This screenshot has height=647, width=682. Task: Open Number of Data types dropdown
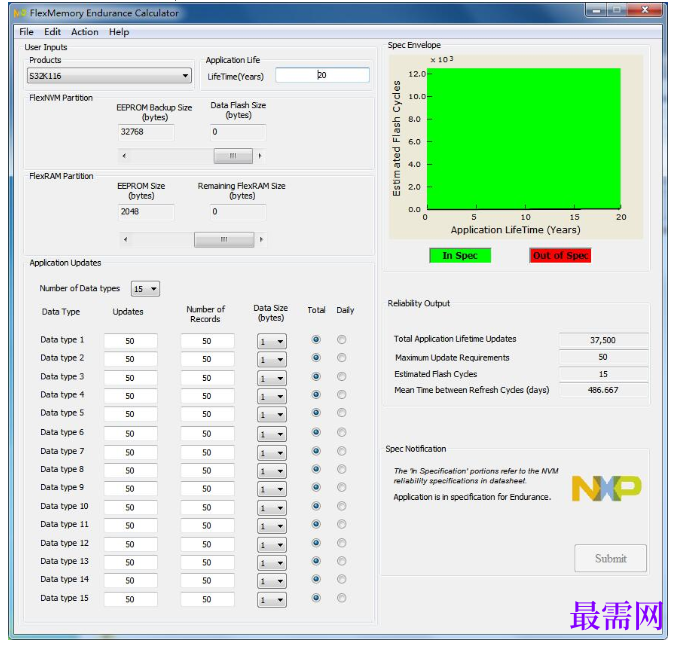145,289
